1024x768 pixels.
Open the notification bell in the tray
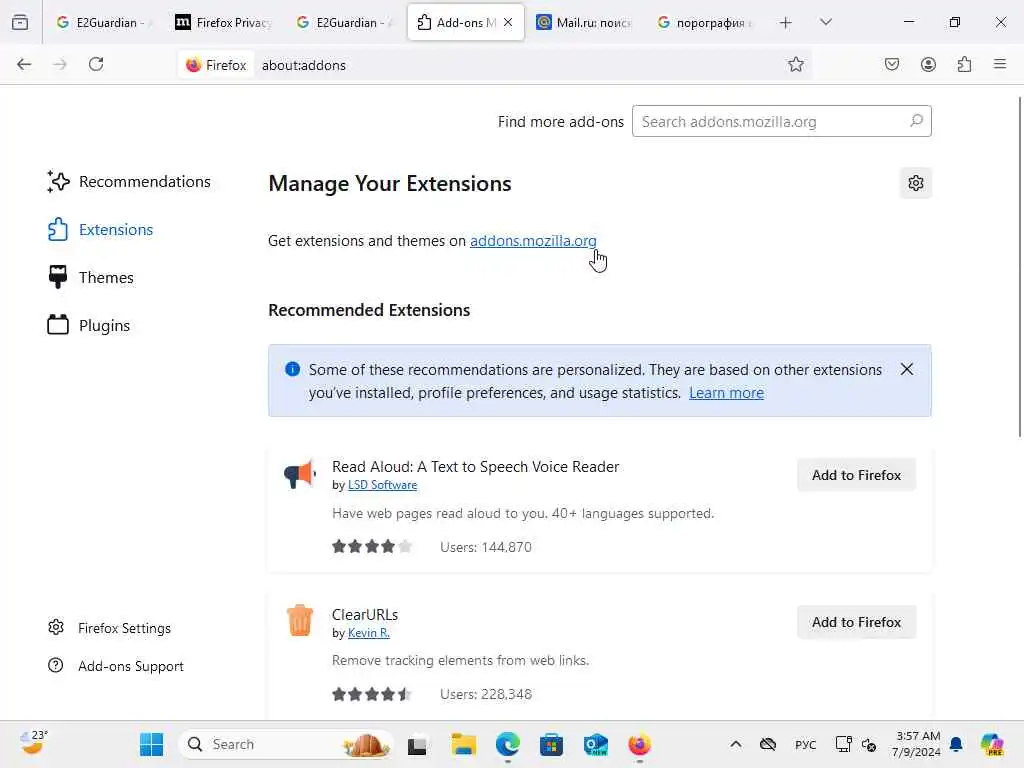[956, 744]
